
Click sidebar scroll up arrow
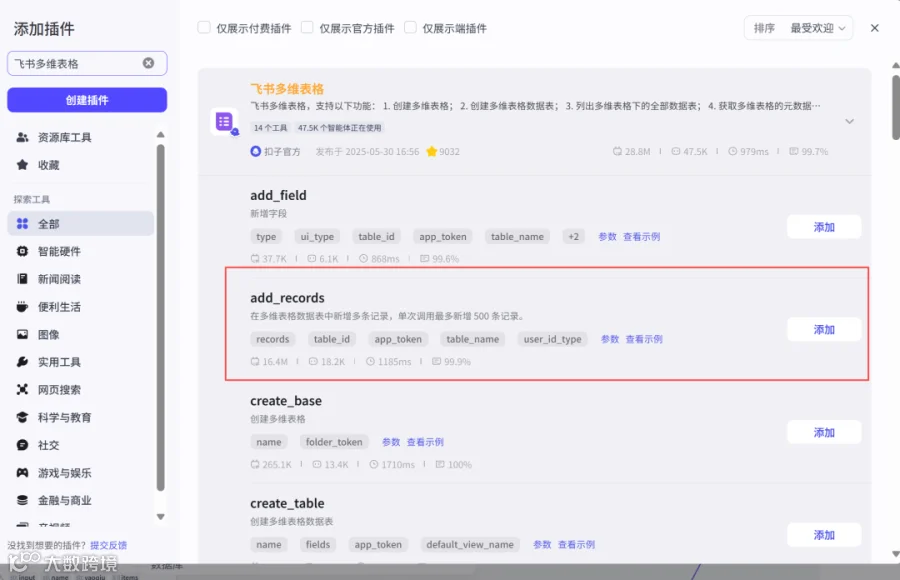pos(161,134)
